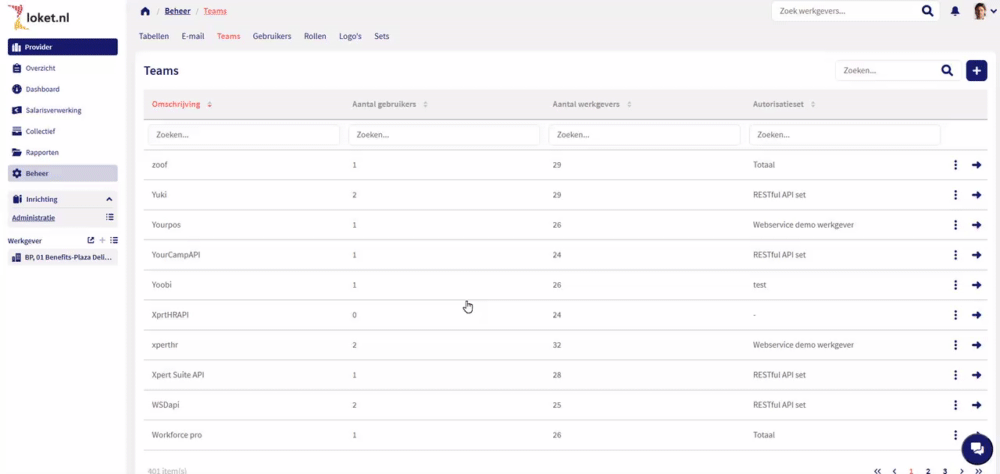Open the three-dot menu for xperthr
The height and width of the screenshot is (474, 1000).
click(x=955, y=345)
